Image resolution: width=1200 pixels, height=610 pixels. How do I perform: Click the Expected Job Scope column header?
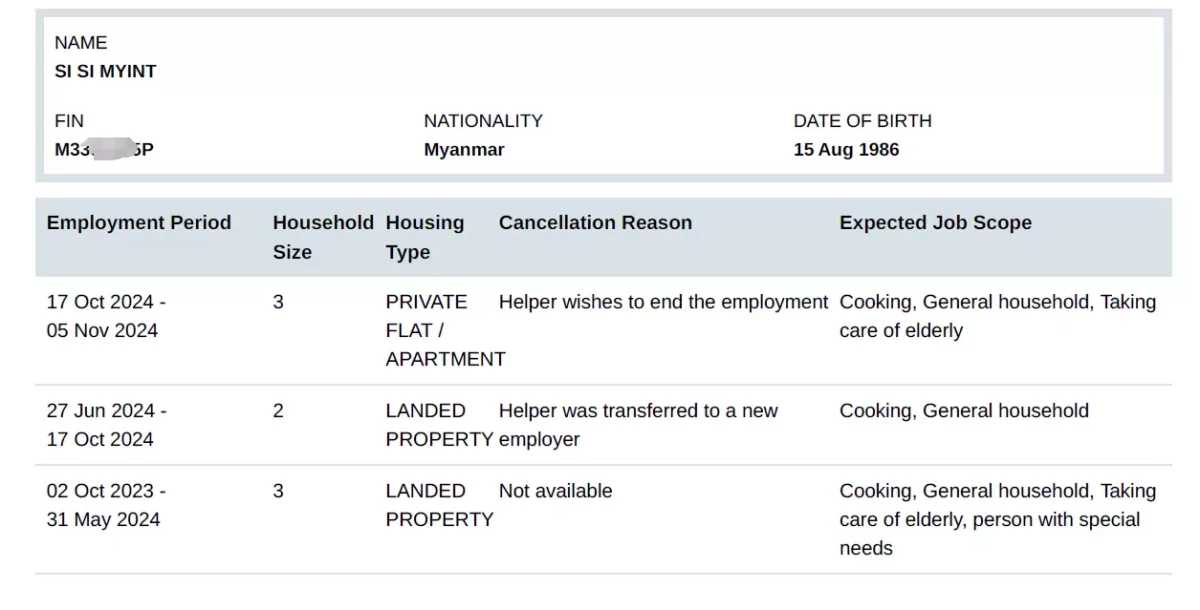point(935,223)
